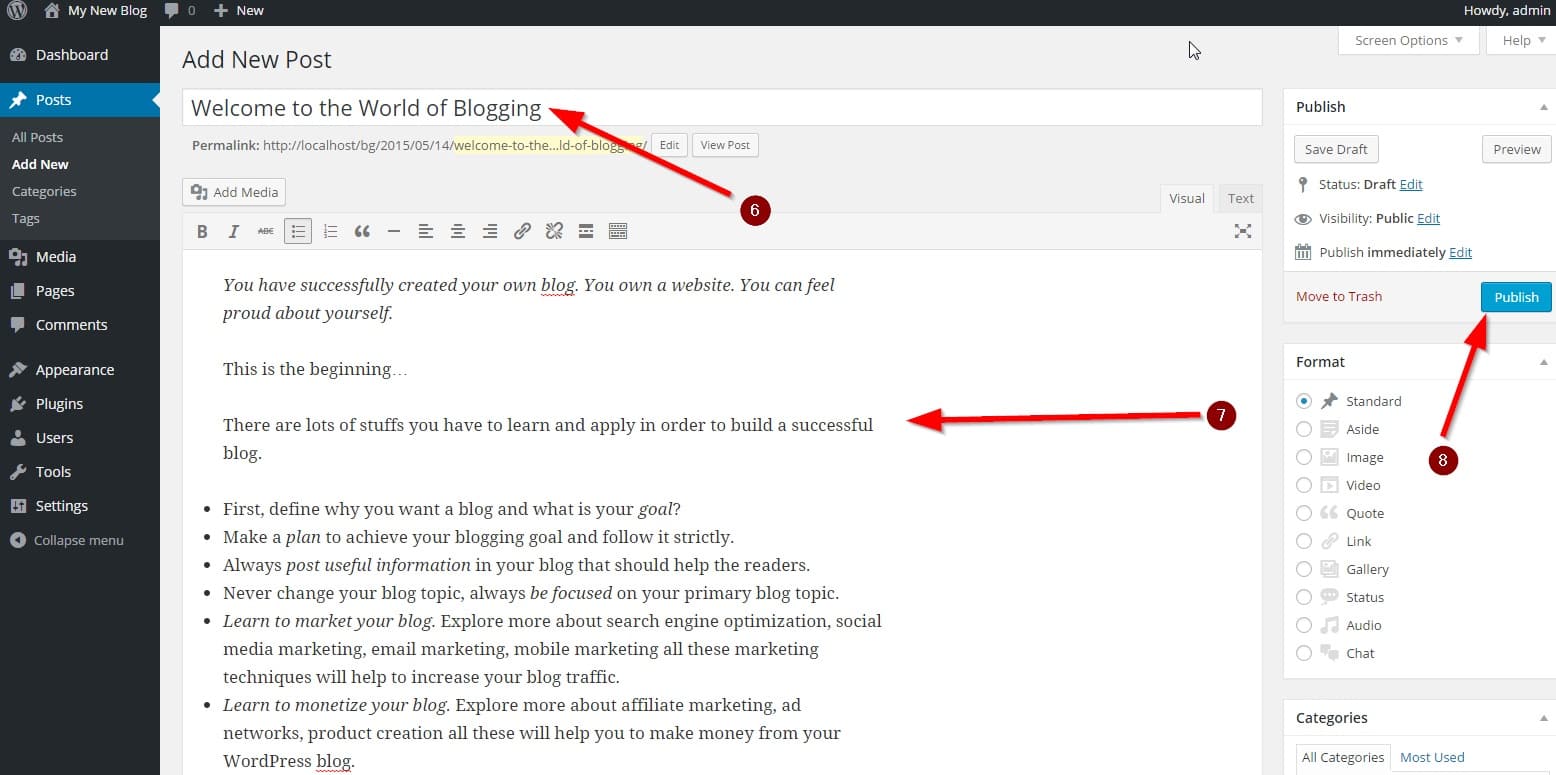Apply italic formatting in editor toolbar

pyautogui.click(x=234, y=232)
